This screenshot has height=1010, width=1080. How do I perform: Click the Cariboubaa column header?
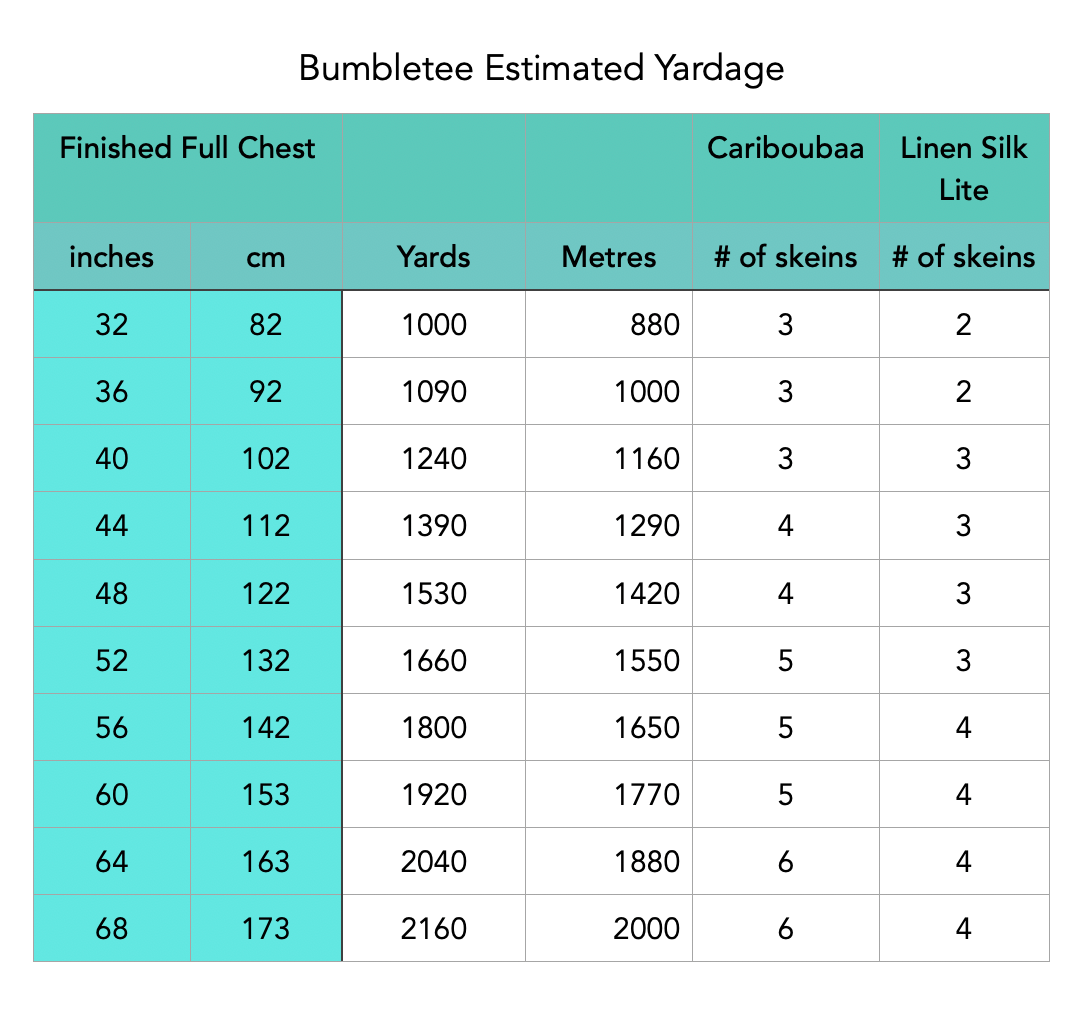coord(785,148)
